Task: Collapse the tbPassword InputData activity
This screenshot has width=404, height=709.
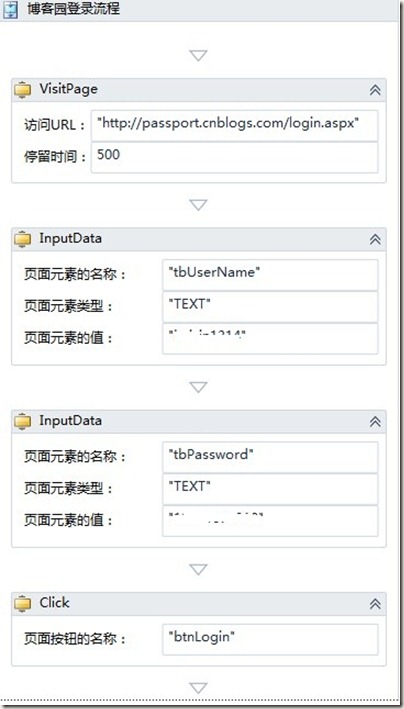Action: pyautogui.click(x=375, y=421)
